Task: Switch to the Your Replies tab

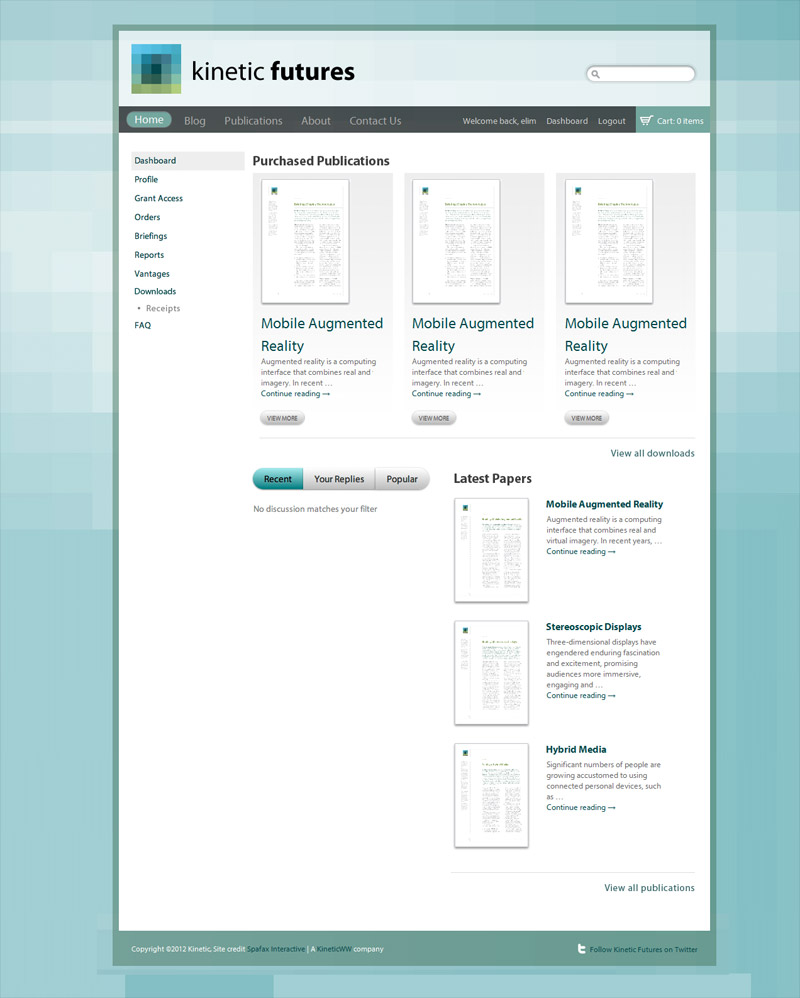Action: 339,479
